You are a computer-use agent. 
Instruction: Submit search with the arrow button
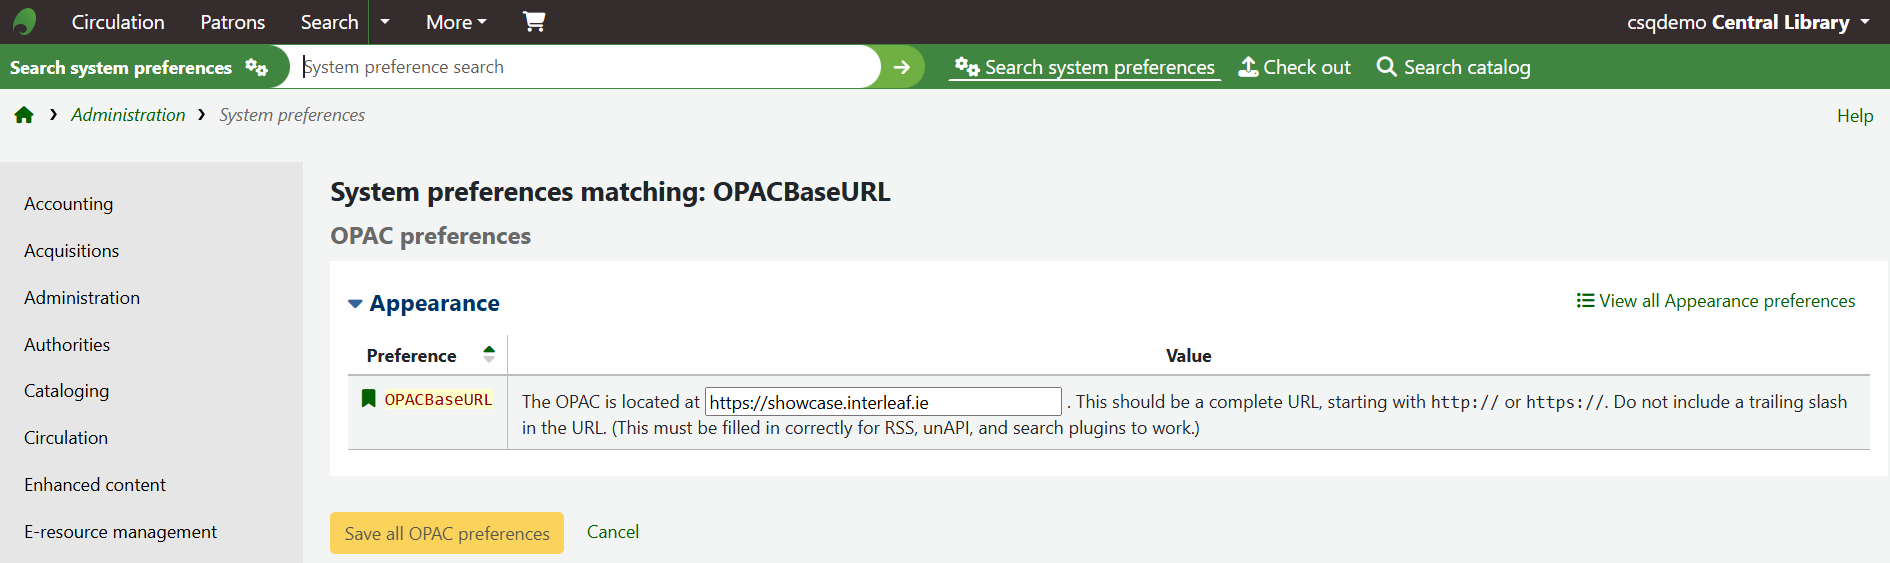click(x=901, y=67)
